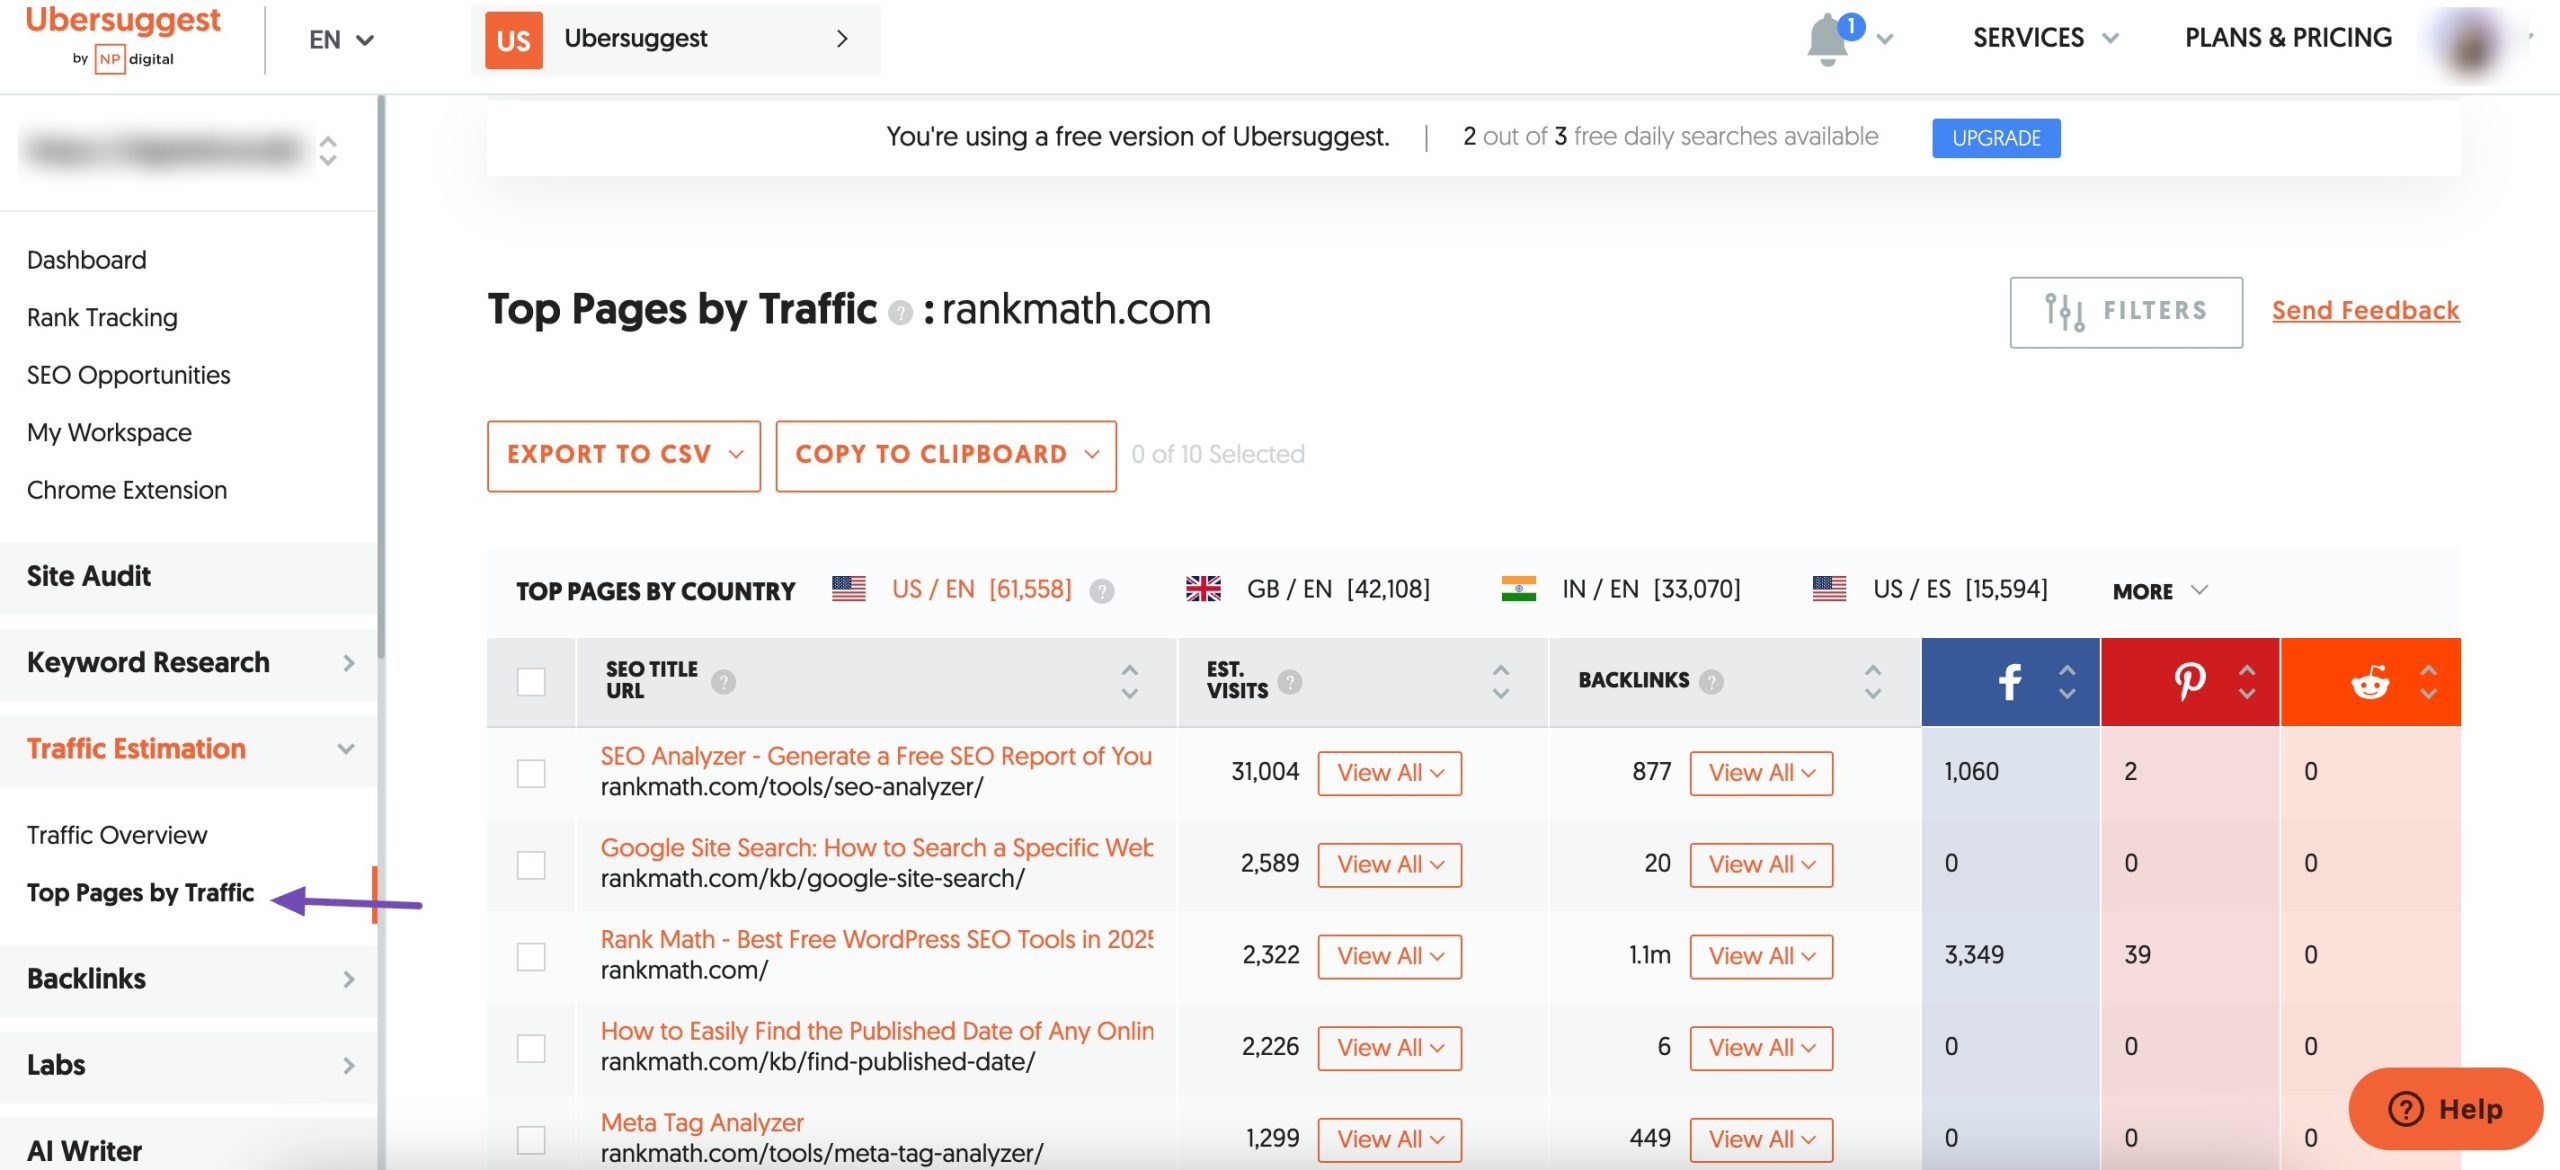The image size is (2560, 1170).
Task: Open View All visits for Google Site Search row
Action: (1389, 865)
